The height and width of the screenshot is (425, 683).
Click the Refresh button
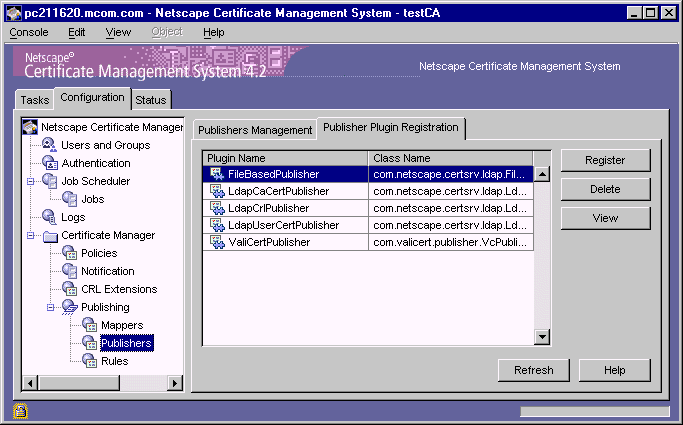(534, 370)
